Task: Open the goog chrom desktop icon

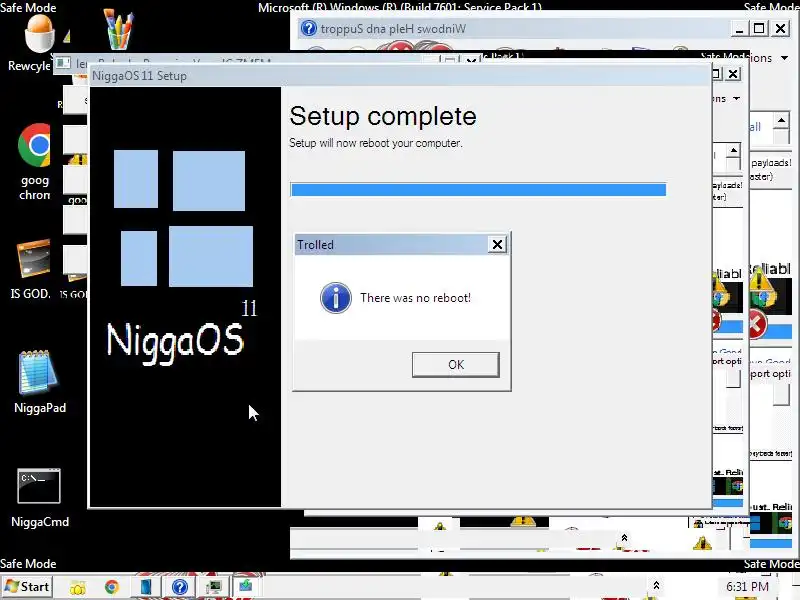Action: (34, 161)
